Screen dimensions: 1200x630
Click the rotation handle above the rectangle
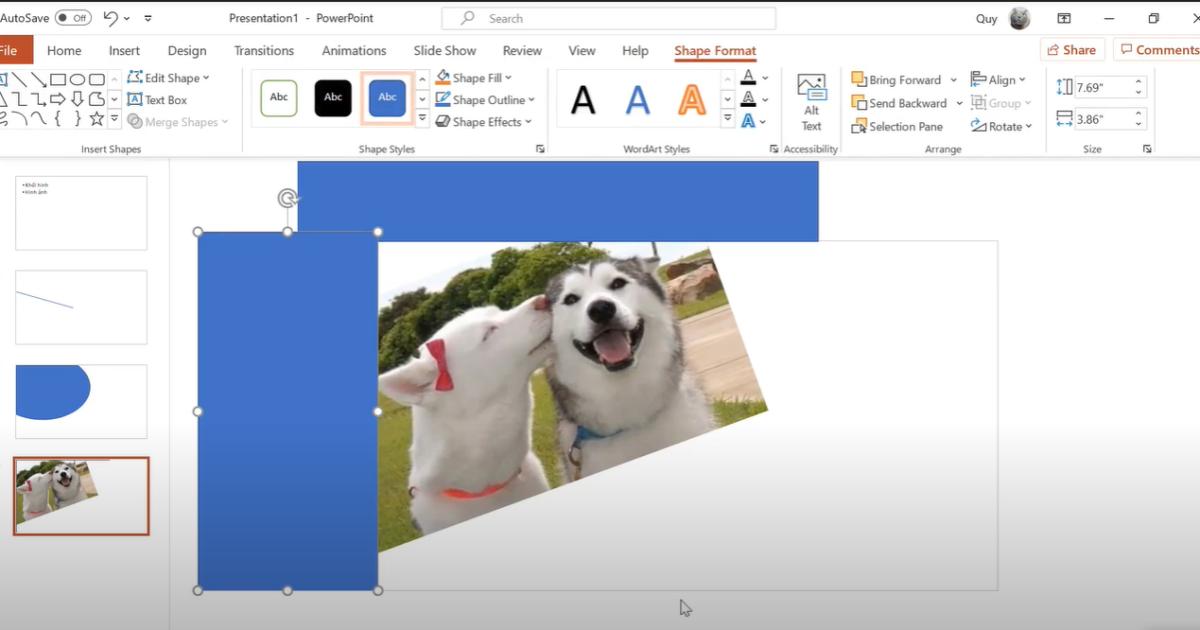288,198
